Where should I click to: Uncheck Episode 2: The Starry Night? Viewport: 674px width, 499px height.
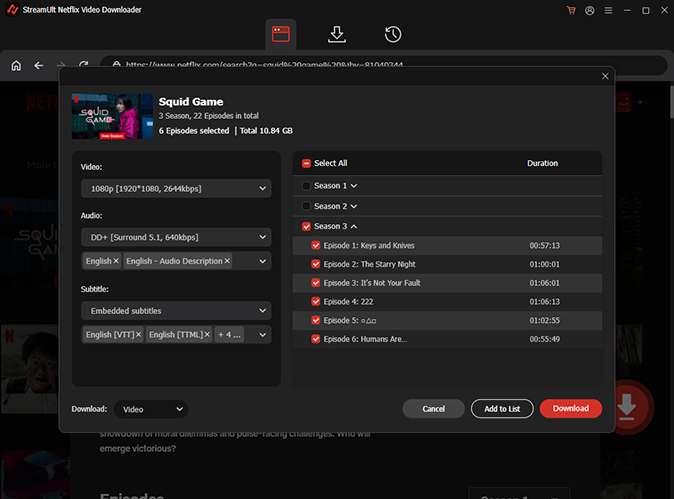pyautogui.click(x=316, y=264)
